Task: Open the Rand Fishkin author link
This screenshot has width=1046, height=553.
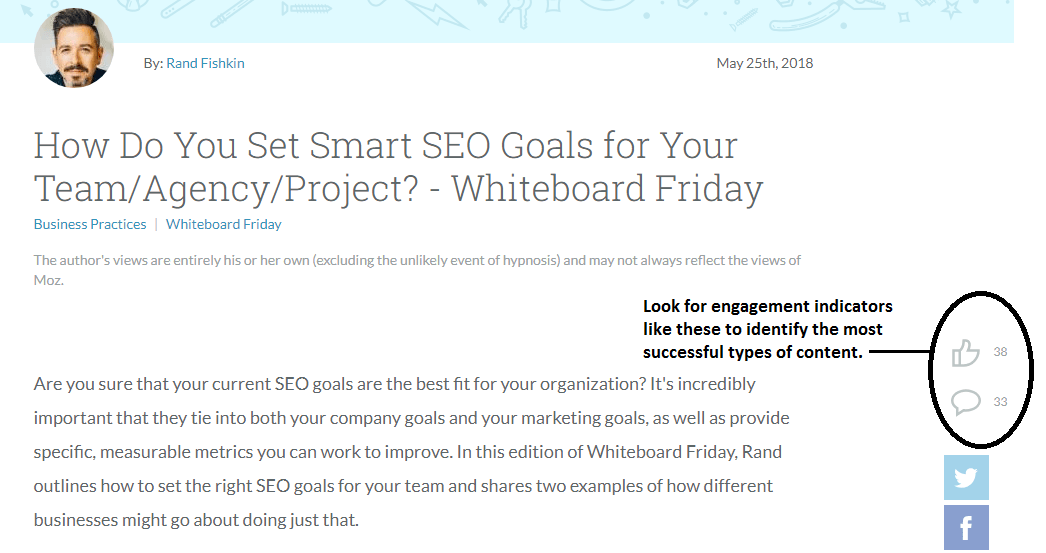Action: point(205,63)
